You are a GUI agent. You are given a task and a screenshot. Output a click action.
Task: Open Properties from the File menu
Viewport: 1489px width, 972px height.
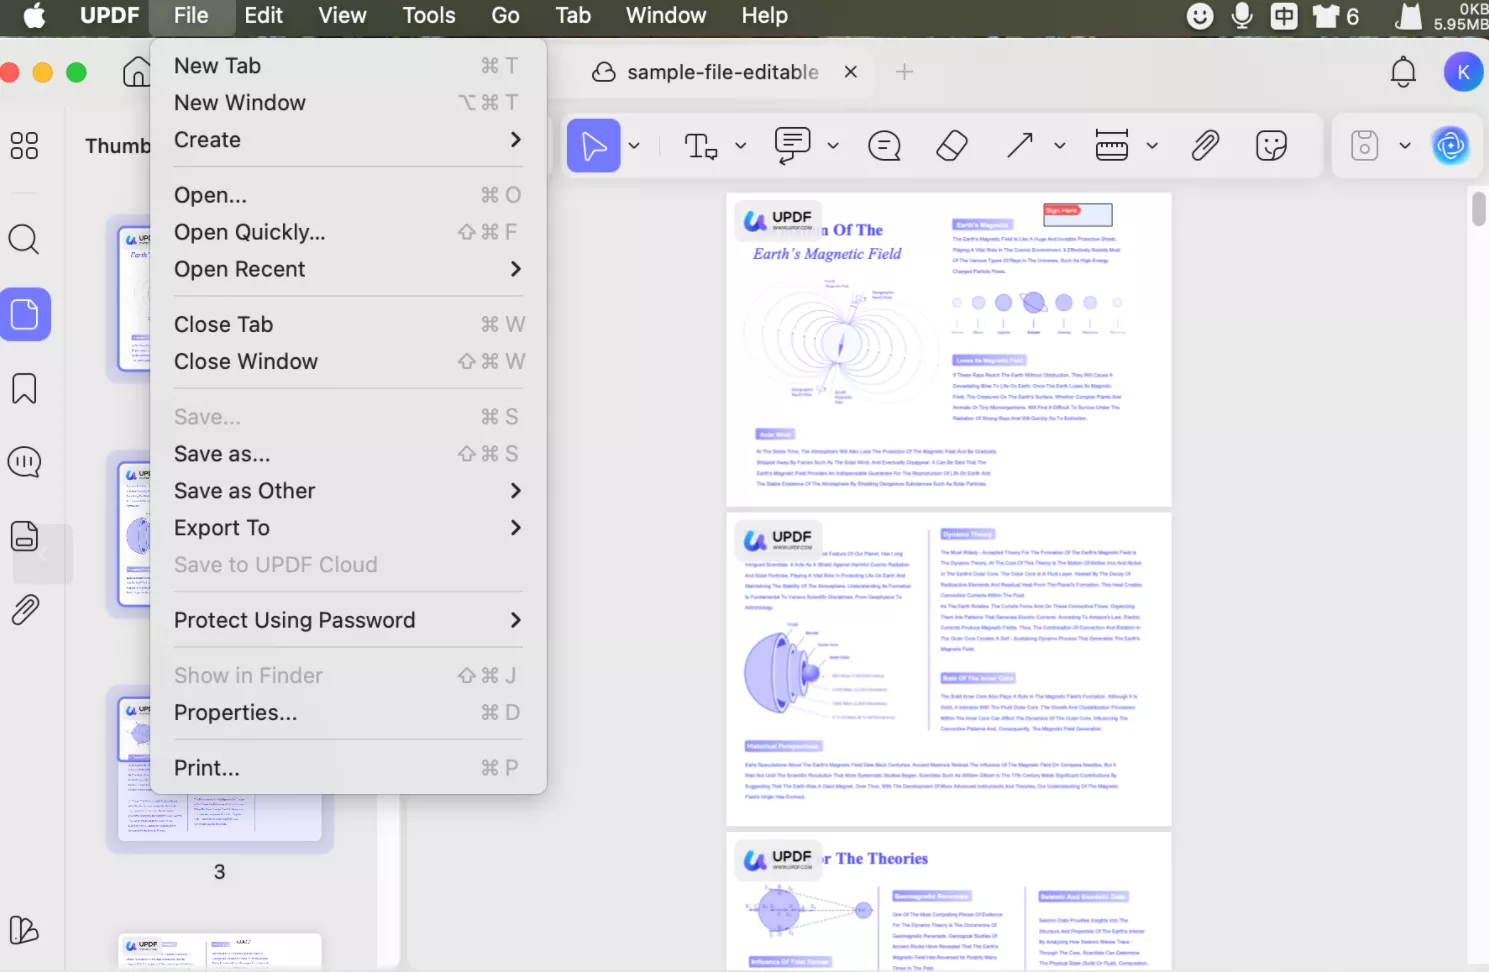point(236,712)
